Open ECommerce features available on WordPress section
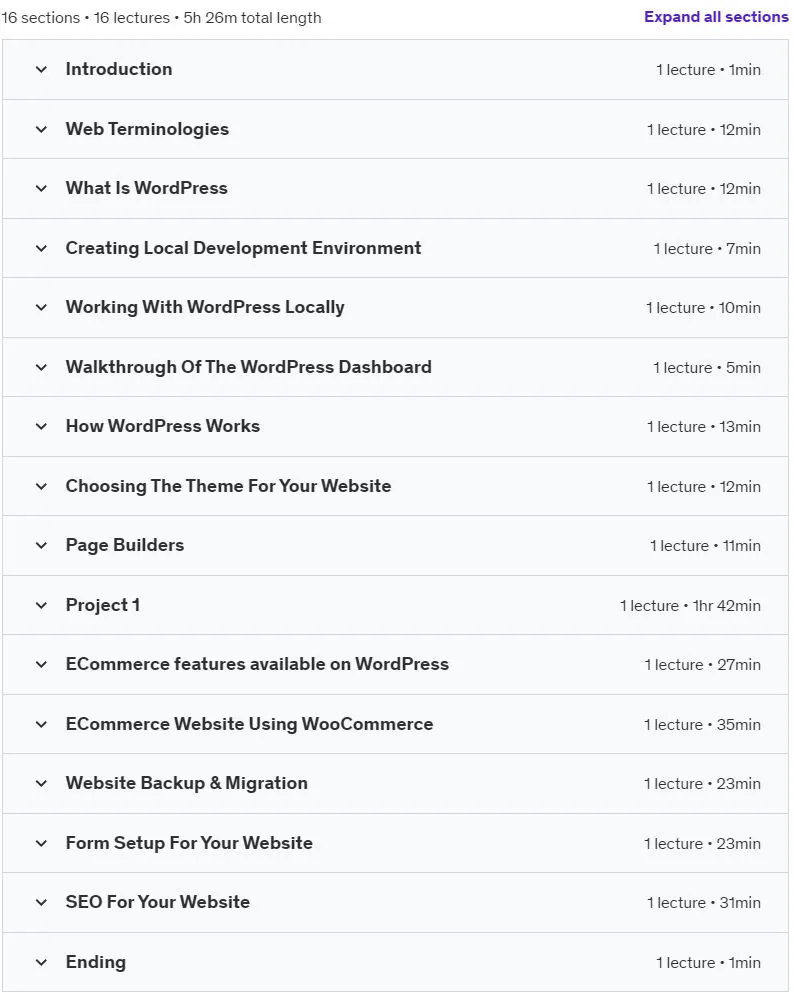Image resolution: width=795 pixels, height=995 pixels. click(395, 664)
